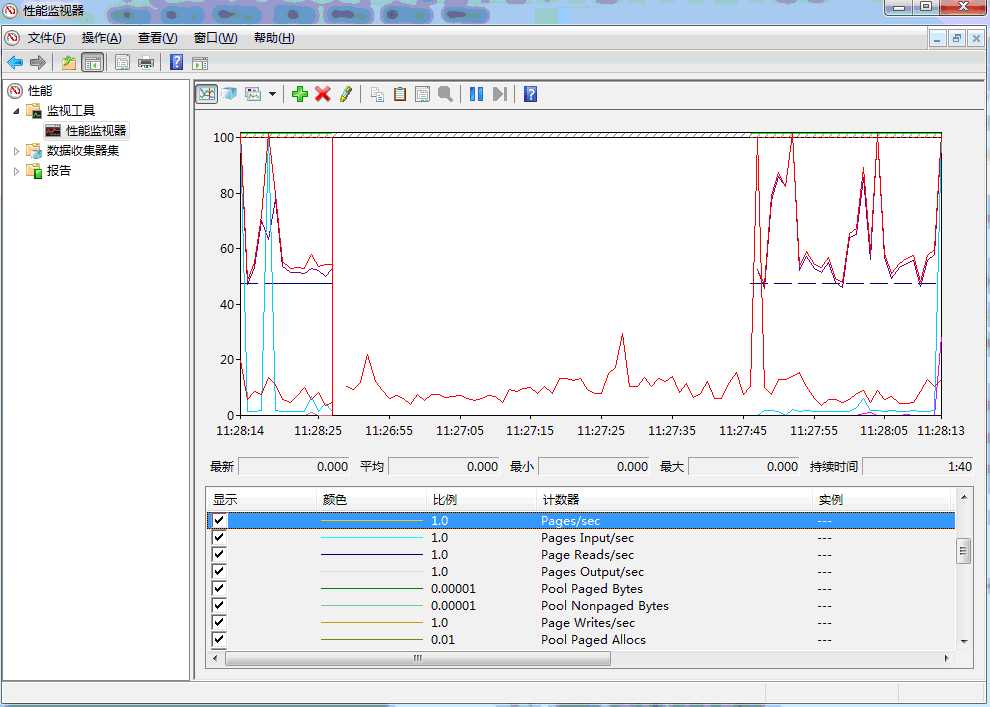Click horizontal scrollbar left arrow
990x707 pixels.
[215, 658]
